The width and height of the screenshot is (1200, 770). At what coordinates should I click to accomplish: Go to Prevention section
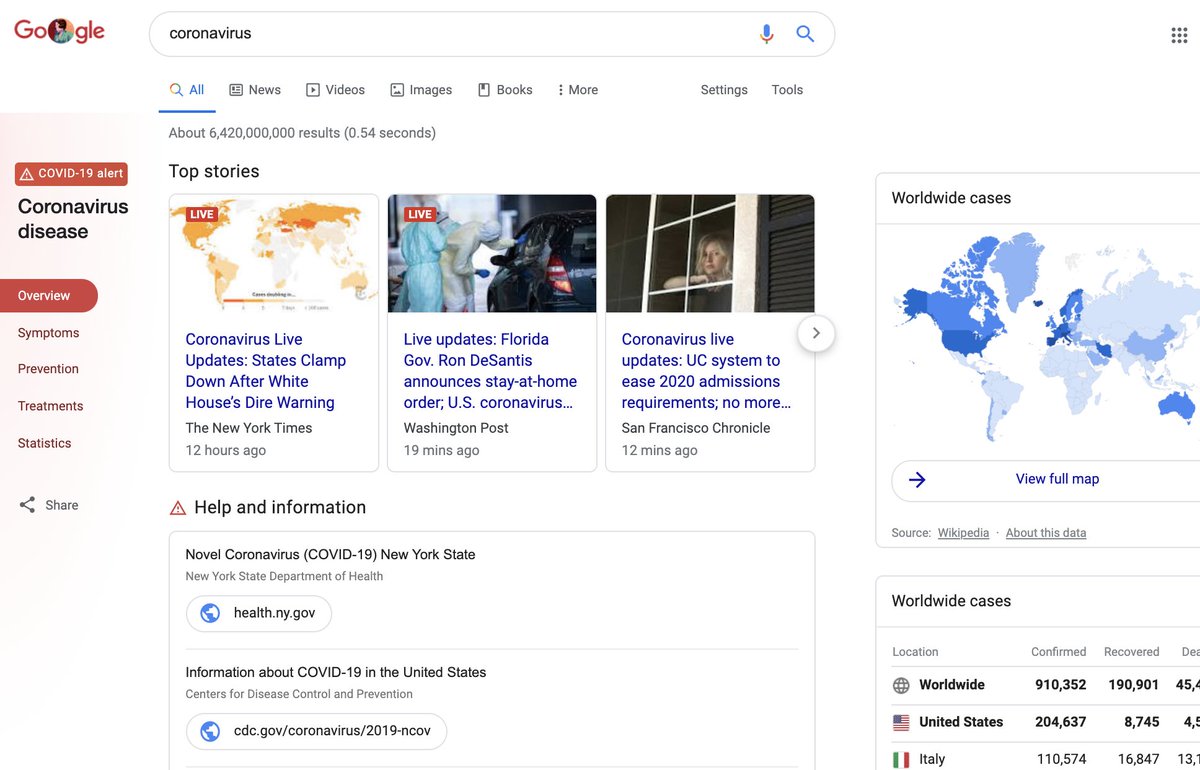(48, 369)
